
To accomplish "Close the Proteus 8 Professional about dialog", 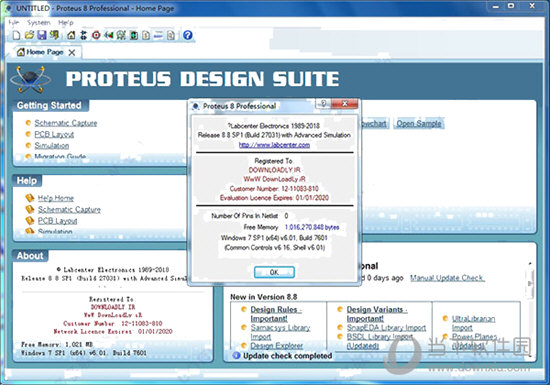I will coord(344,103).
